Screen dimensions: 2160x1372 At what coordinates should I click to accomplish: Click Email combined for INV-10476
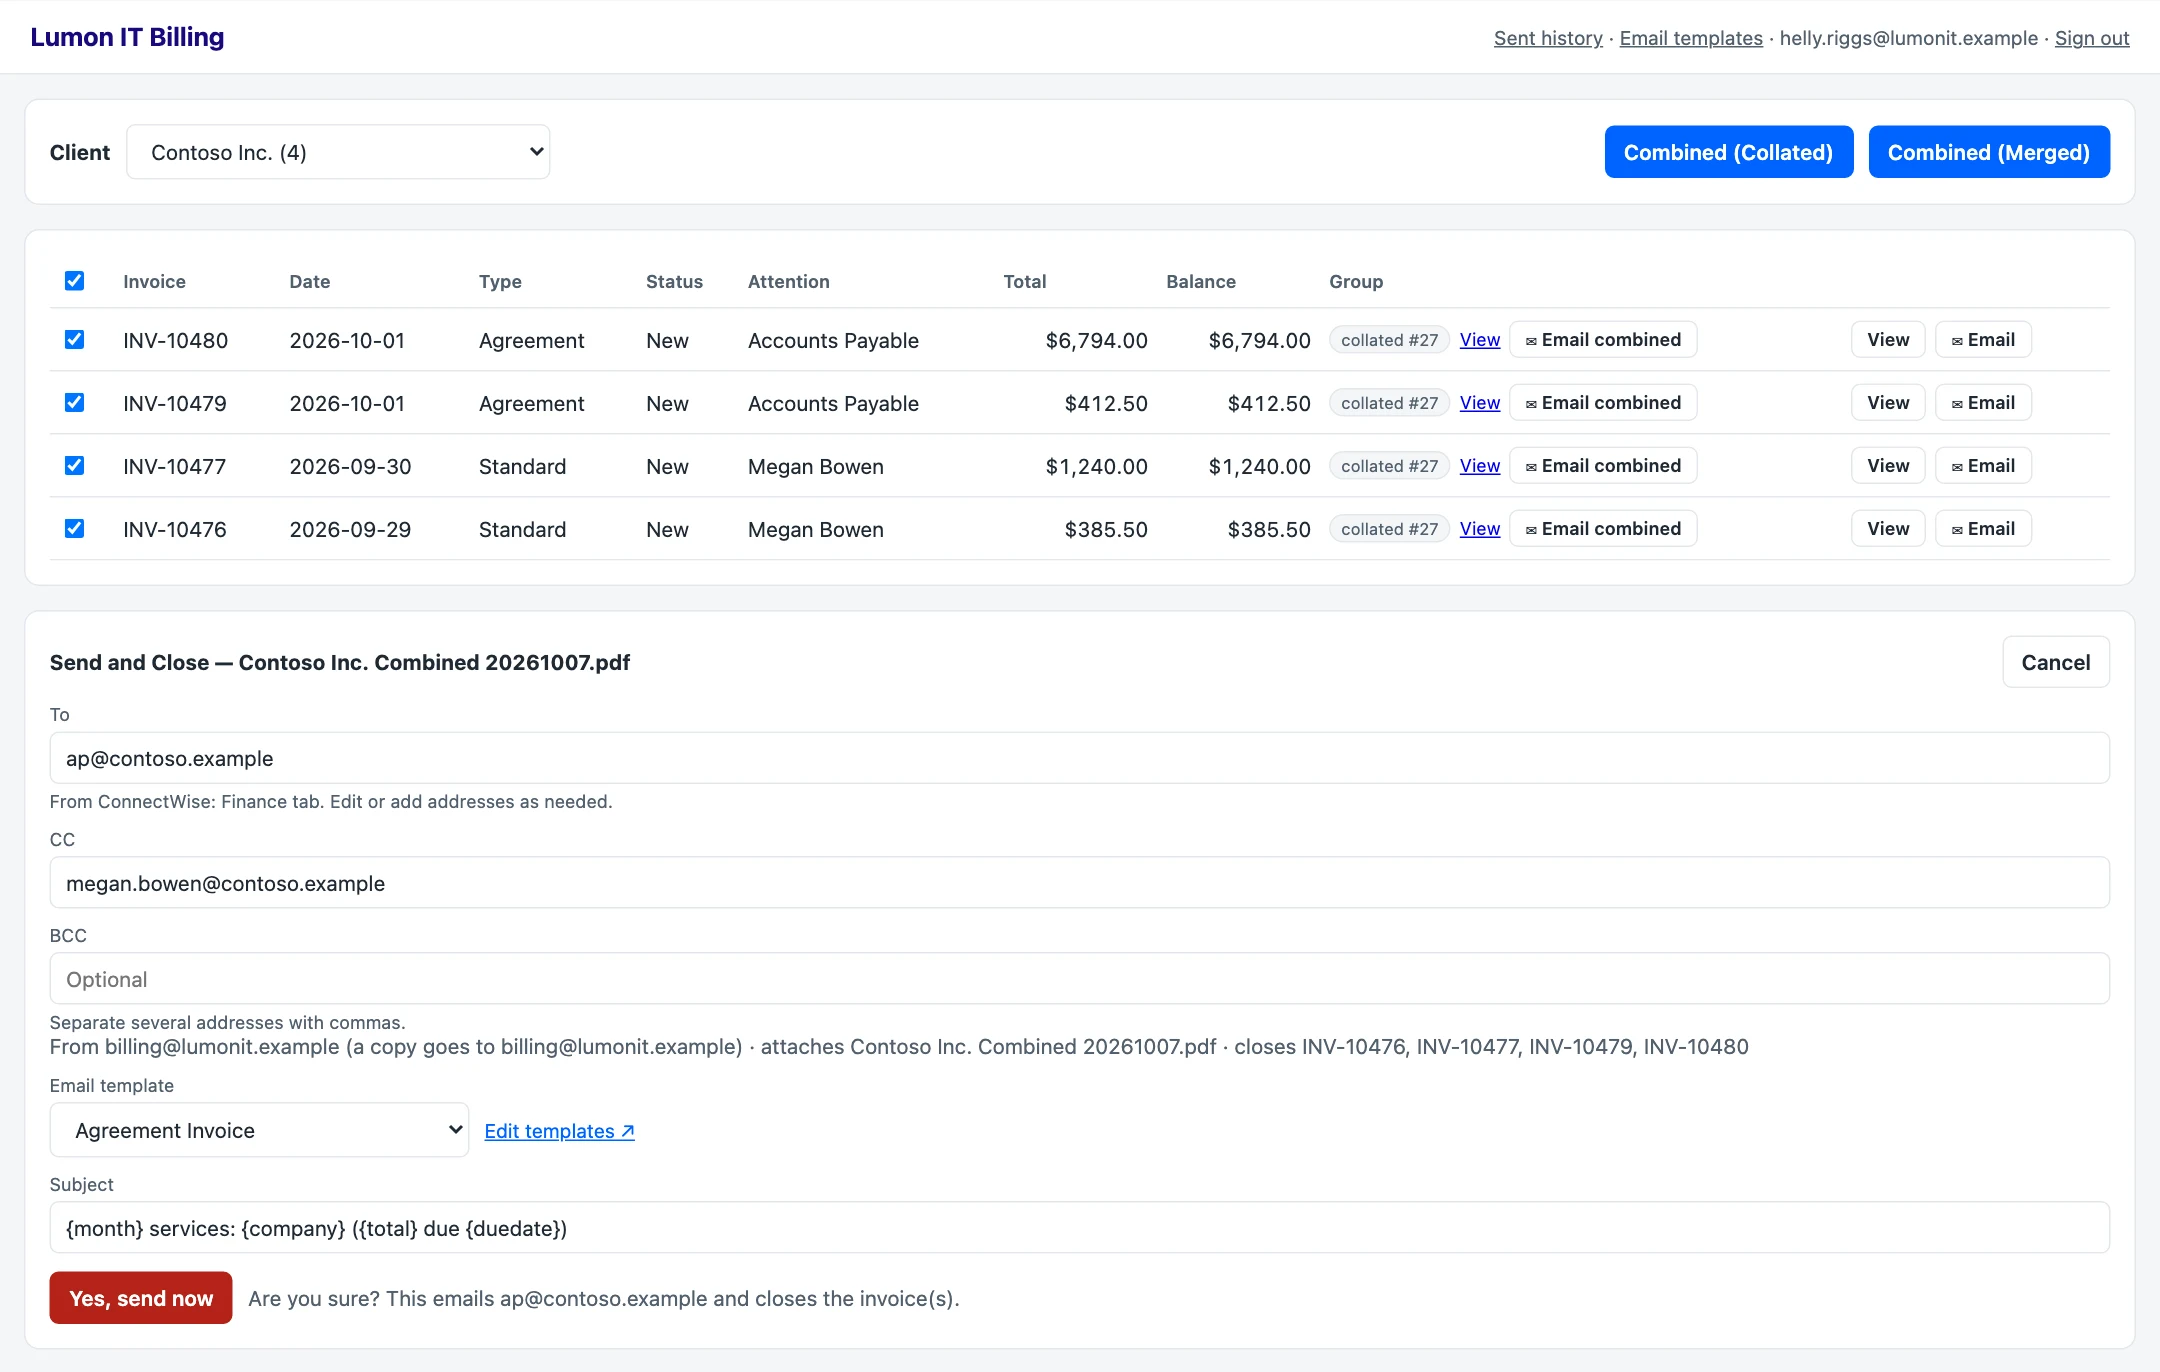(1603, 529)
